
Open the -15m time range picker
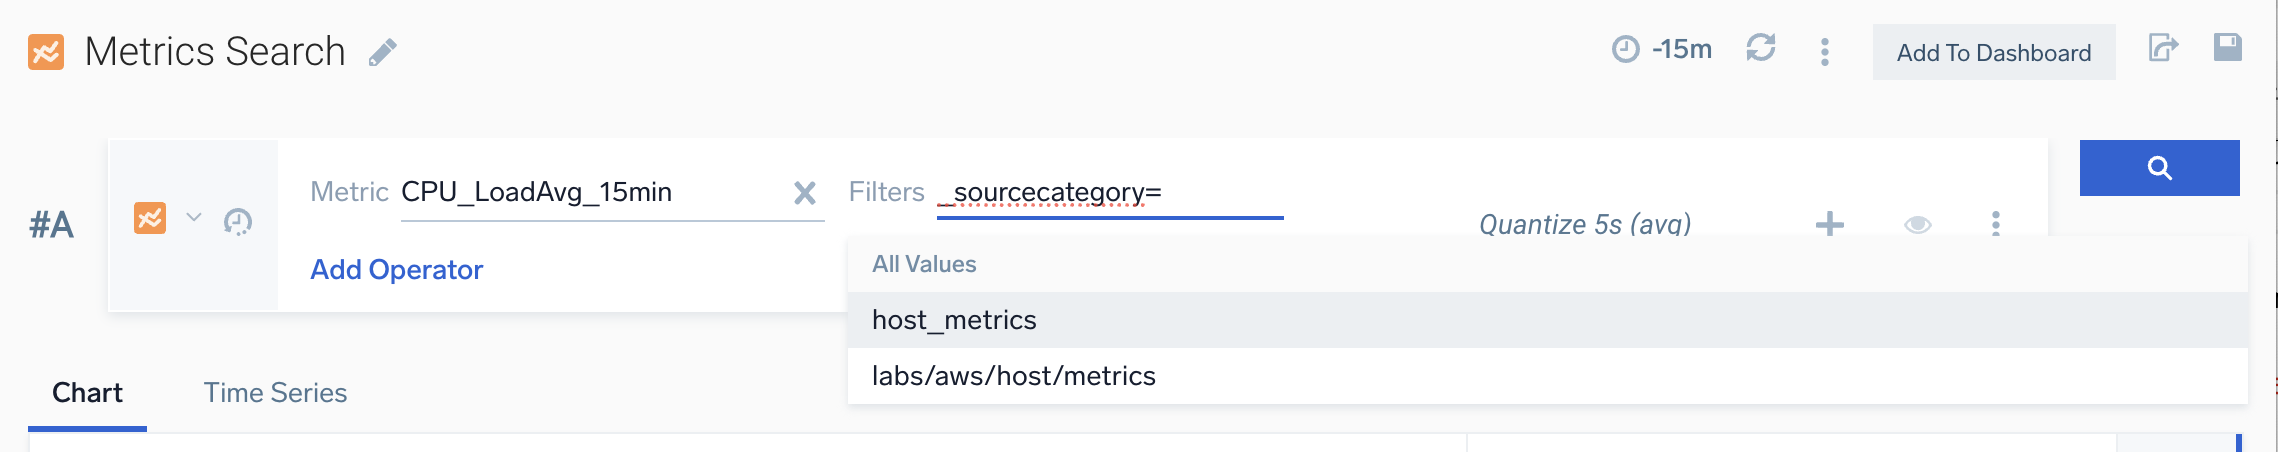1662,49
